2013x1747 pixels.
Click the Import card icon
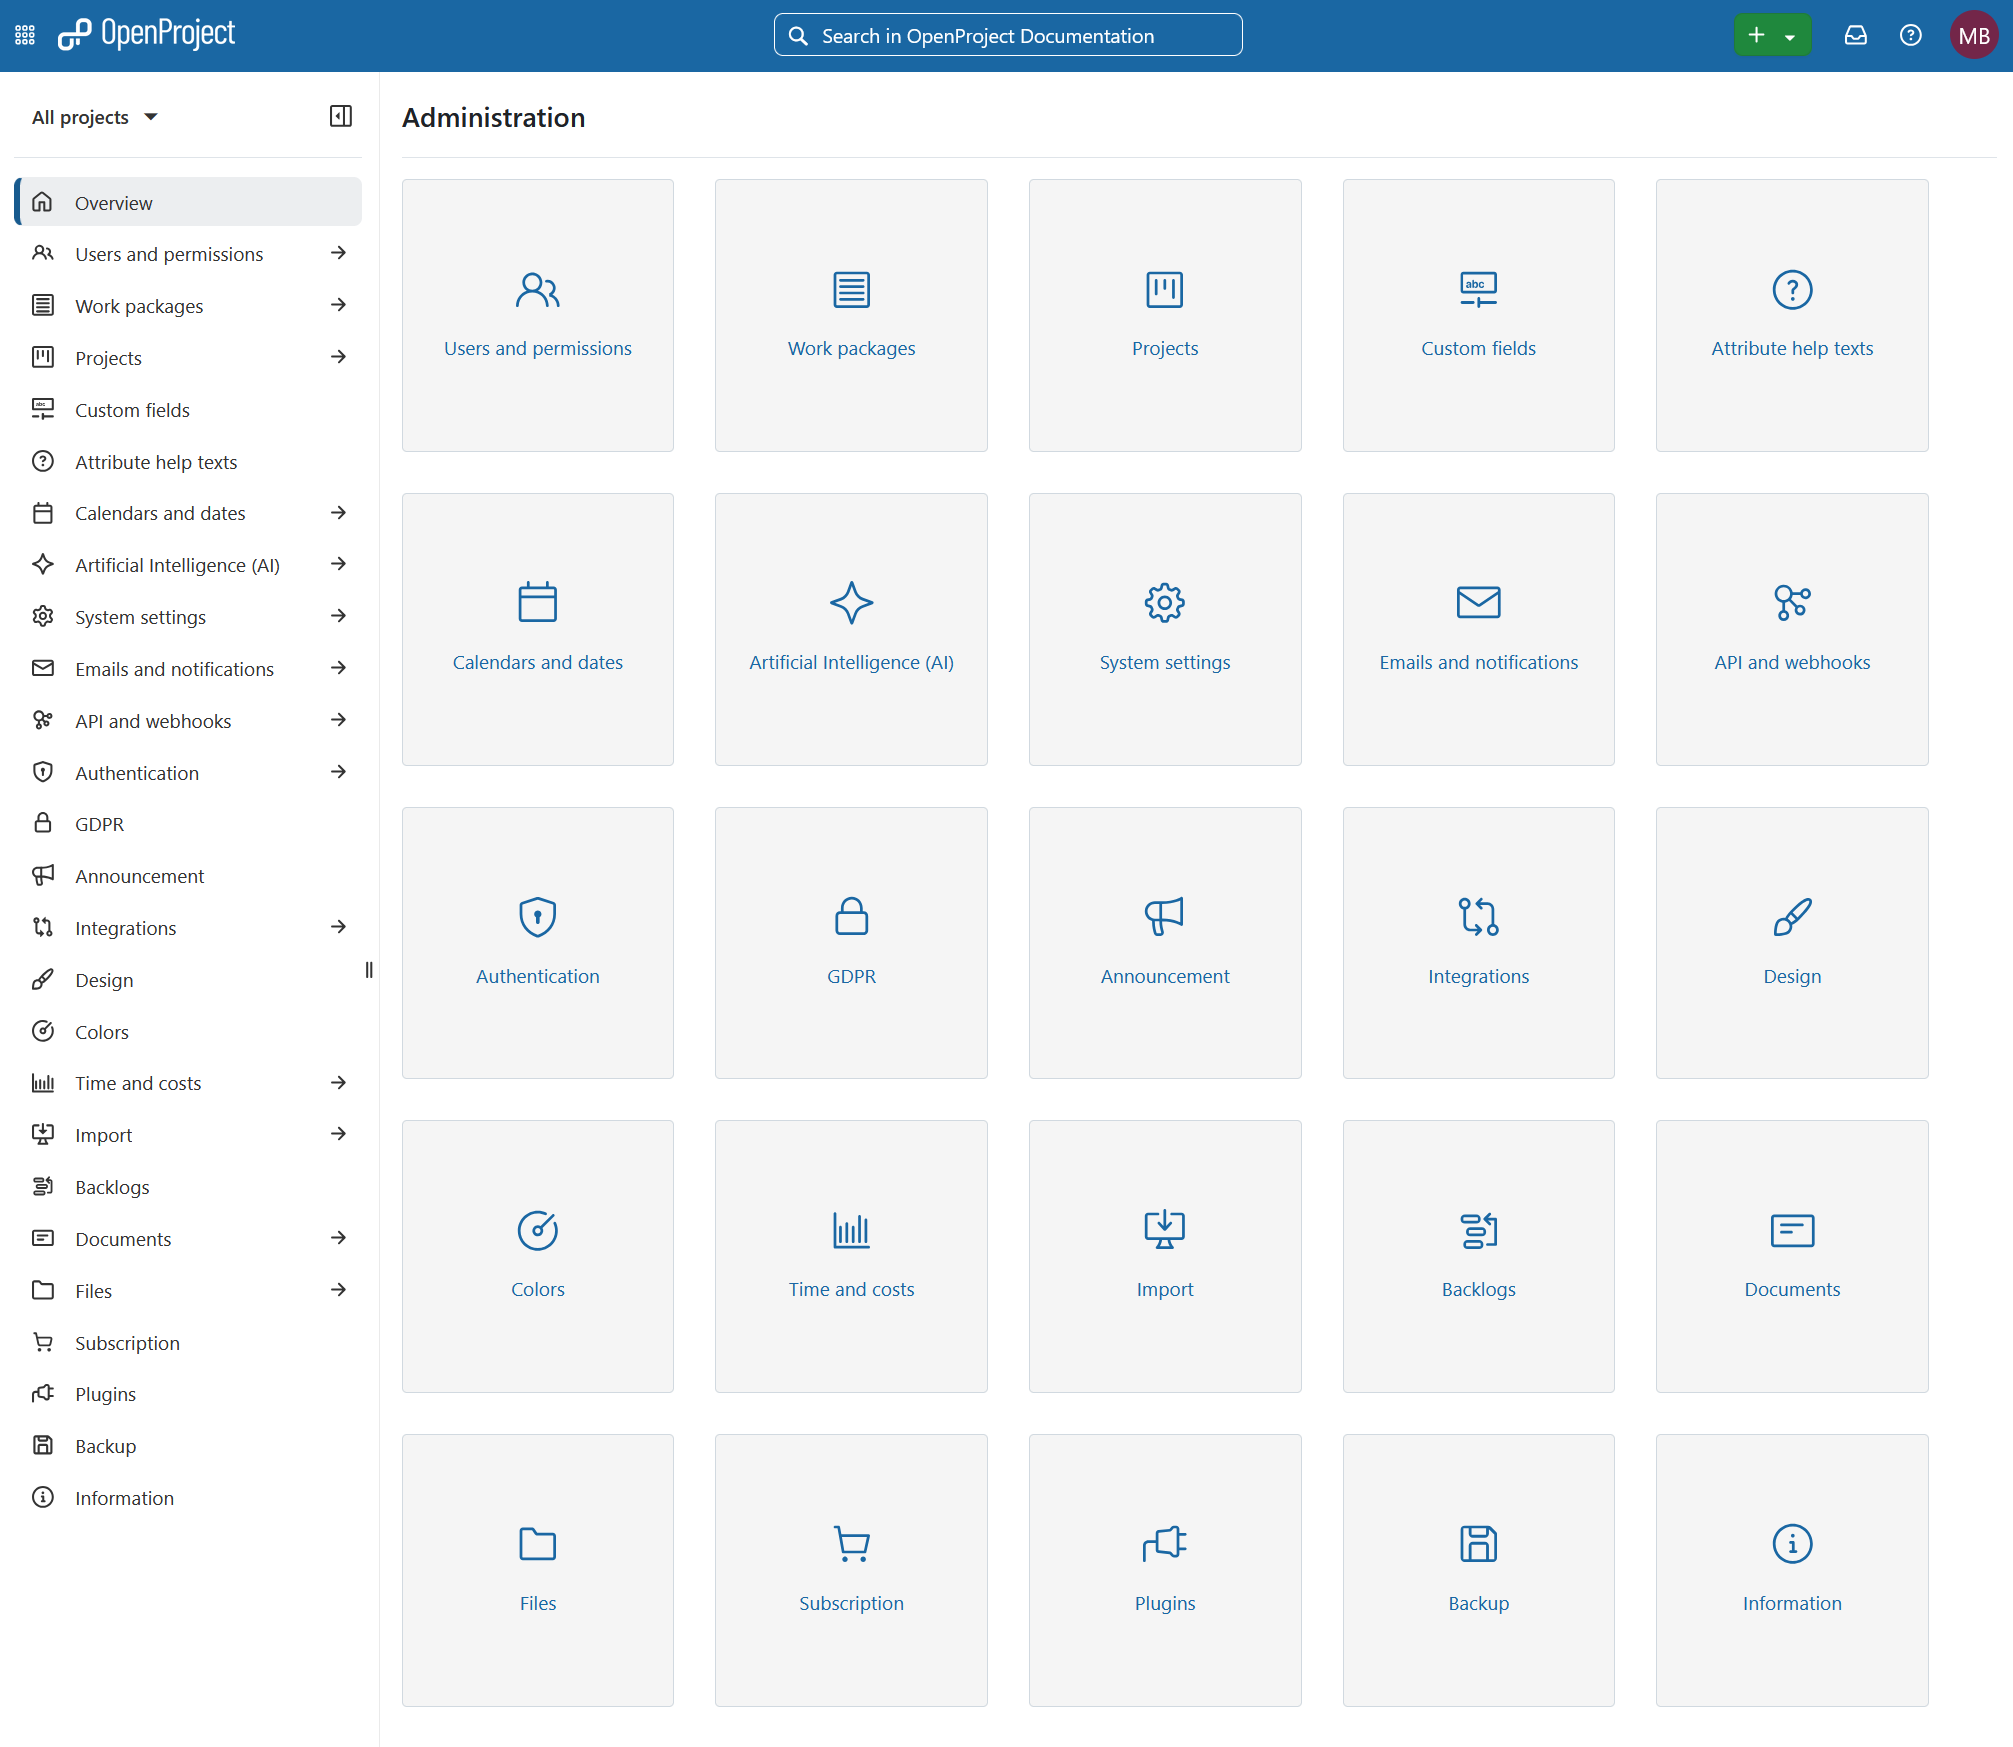tap(1165, 1231)
